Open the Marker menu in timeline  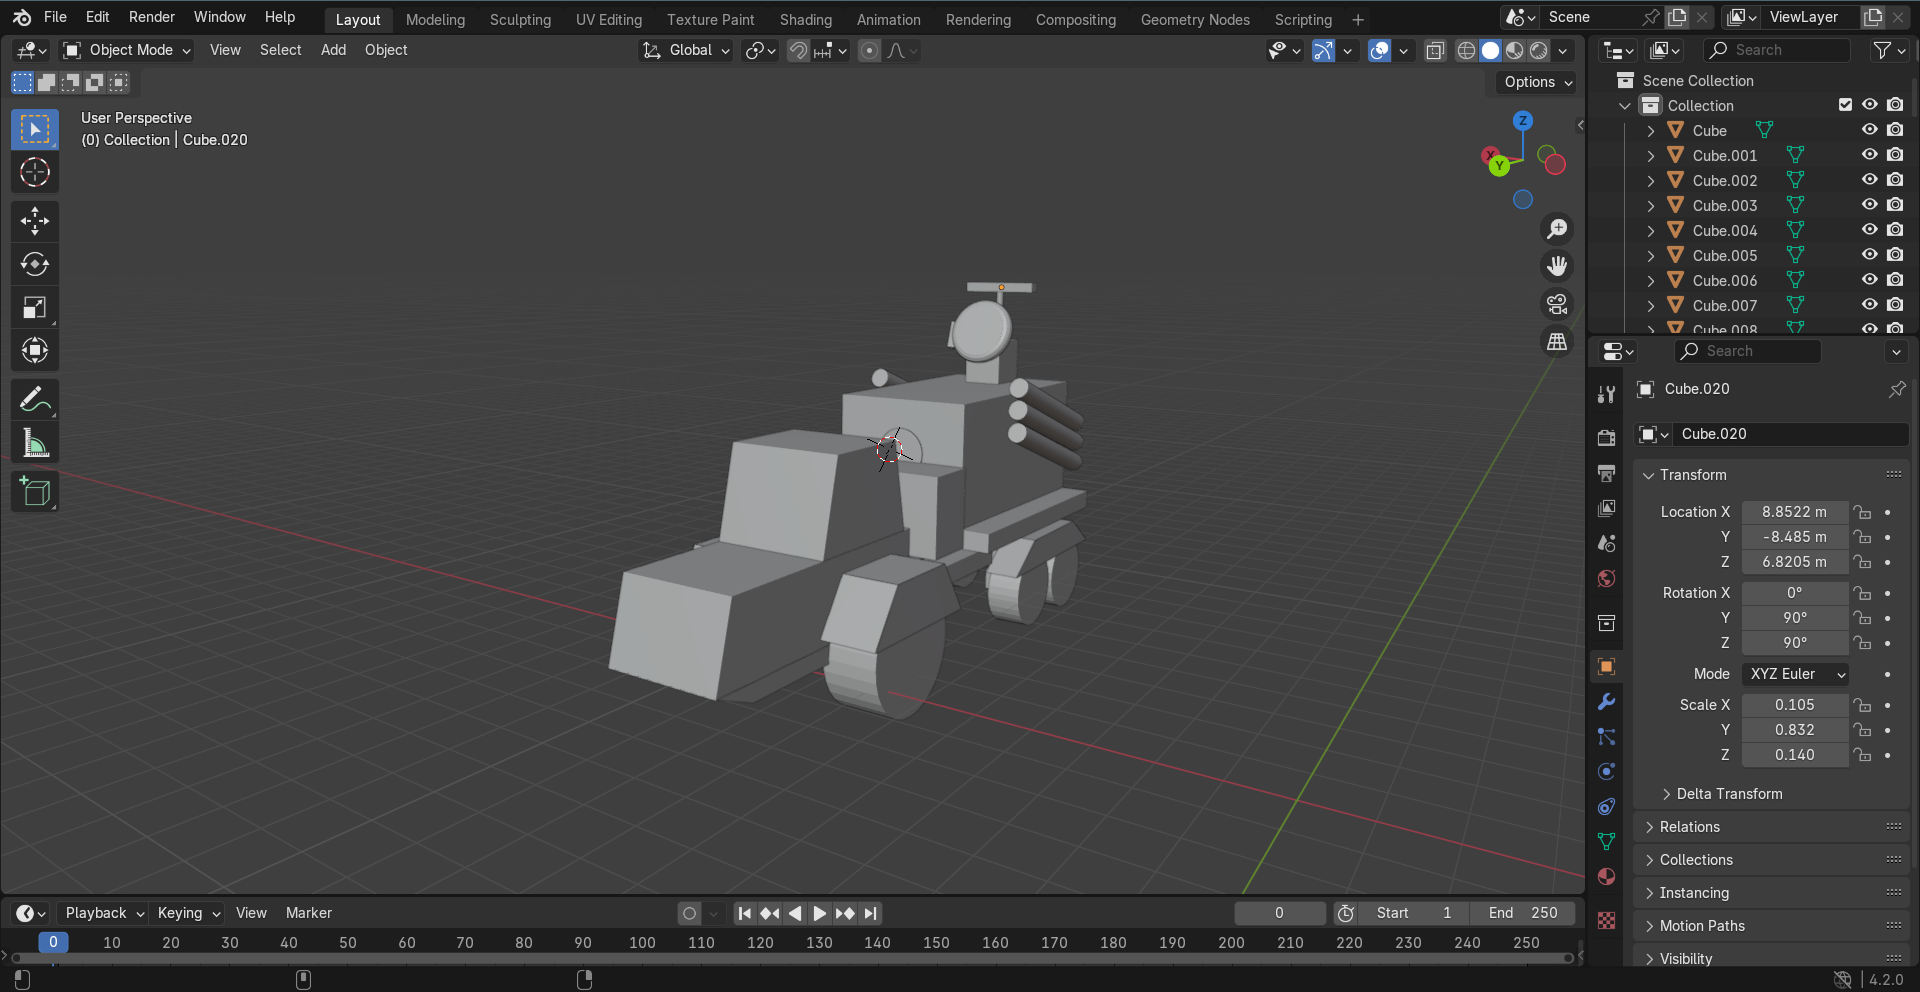(309, 913)
